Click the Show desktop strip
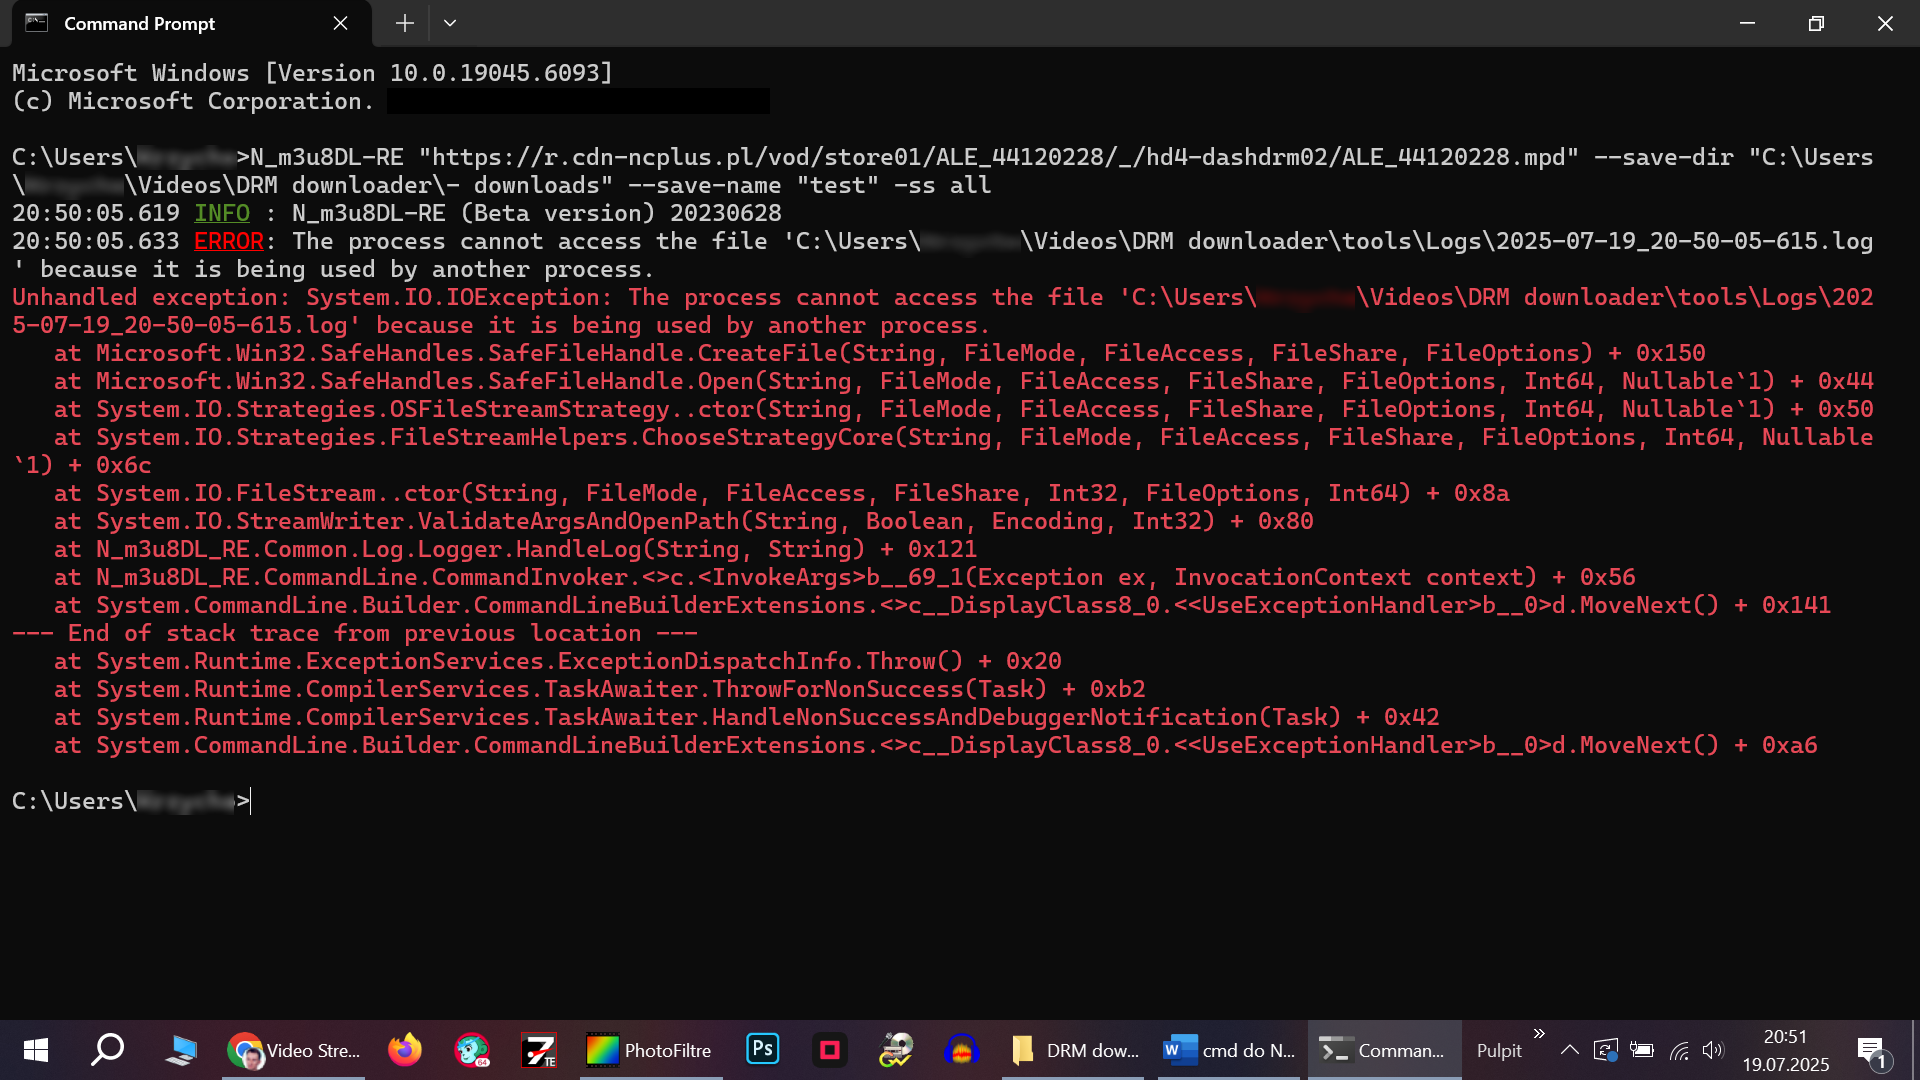This screenshot has width=1920, height=1080. [x=1914, y=1050]
